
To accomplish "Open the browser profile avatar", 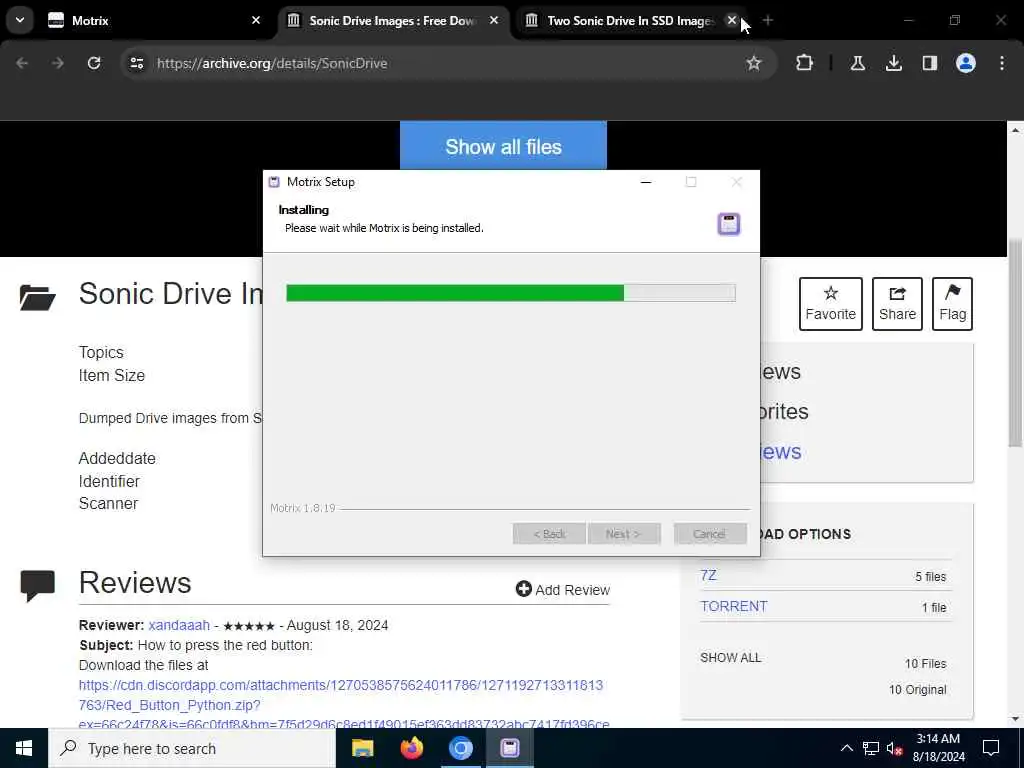I will [965, 63].
